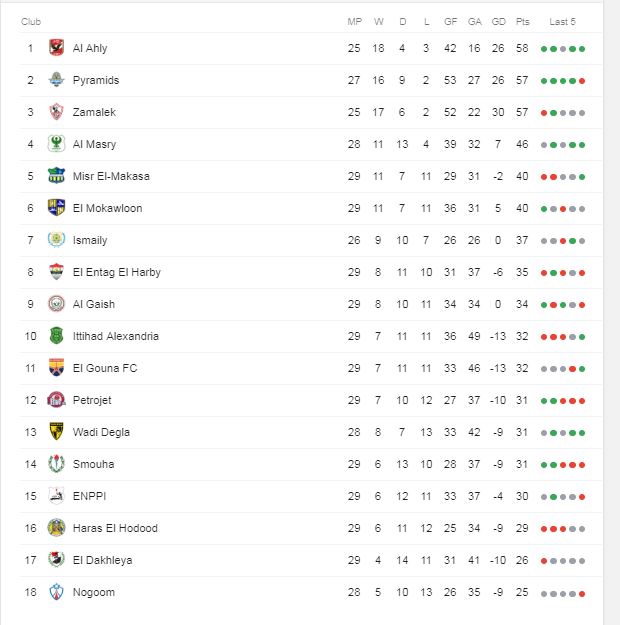Click the Pts column header

tap(523, 22)
